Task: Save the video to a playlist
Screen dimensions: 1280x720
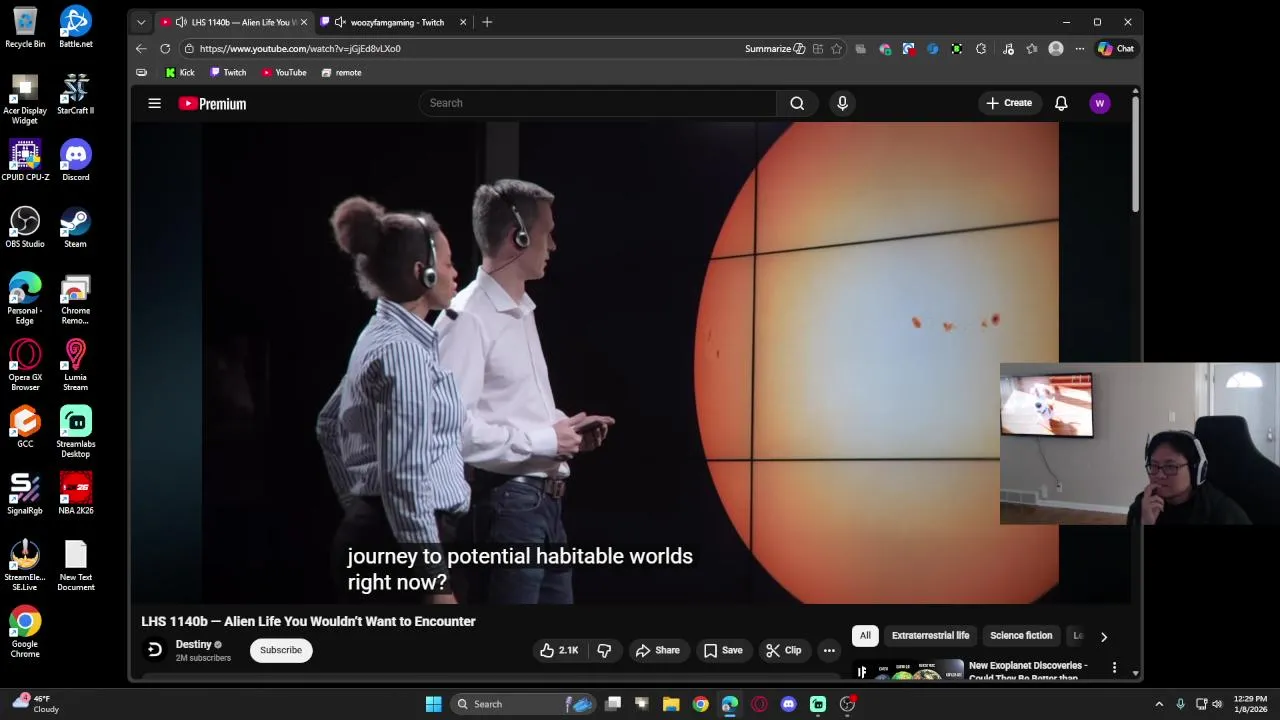Action: pos(722,650)
